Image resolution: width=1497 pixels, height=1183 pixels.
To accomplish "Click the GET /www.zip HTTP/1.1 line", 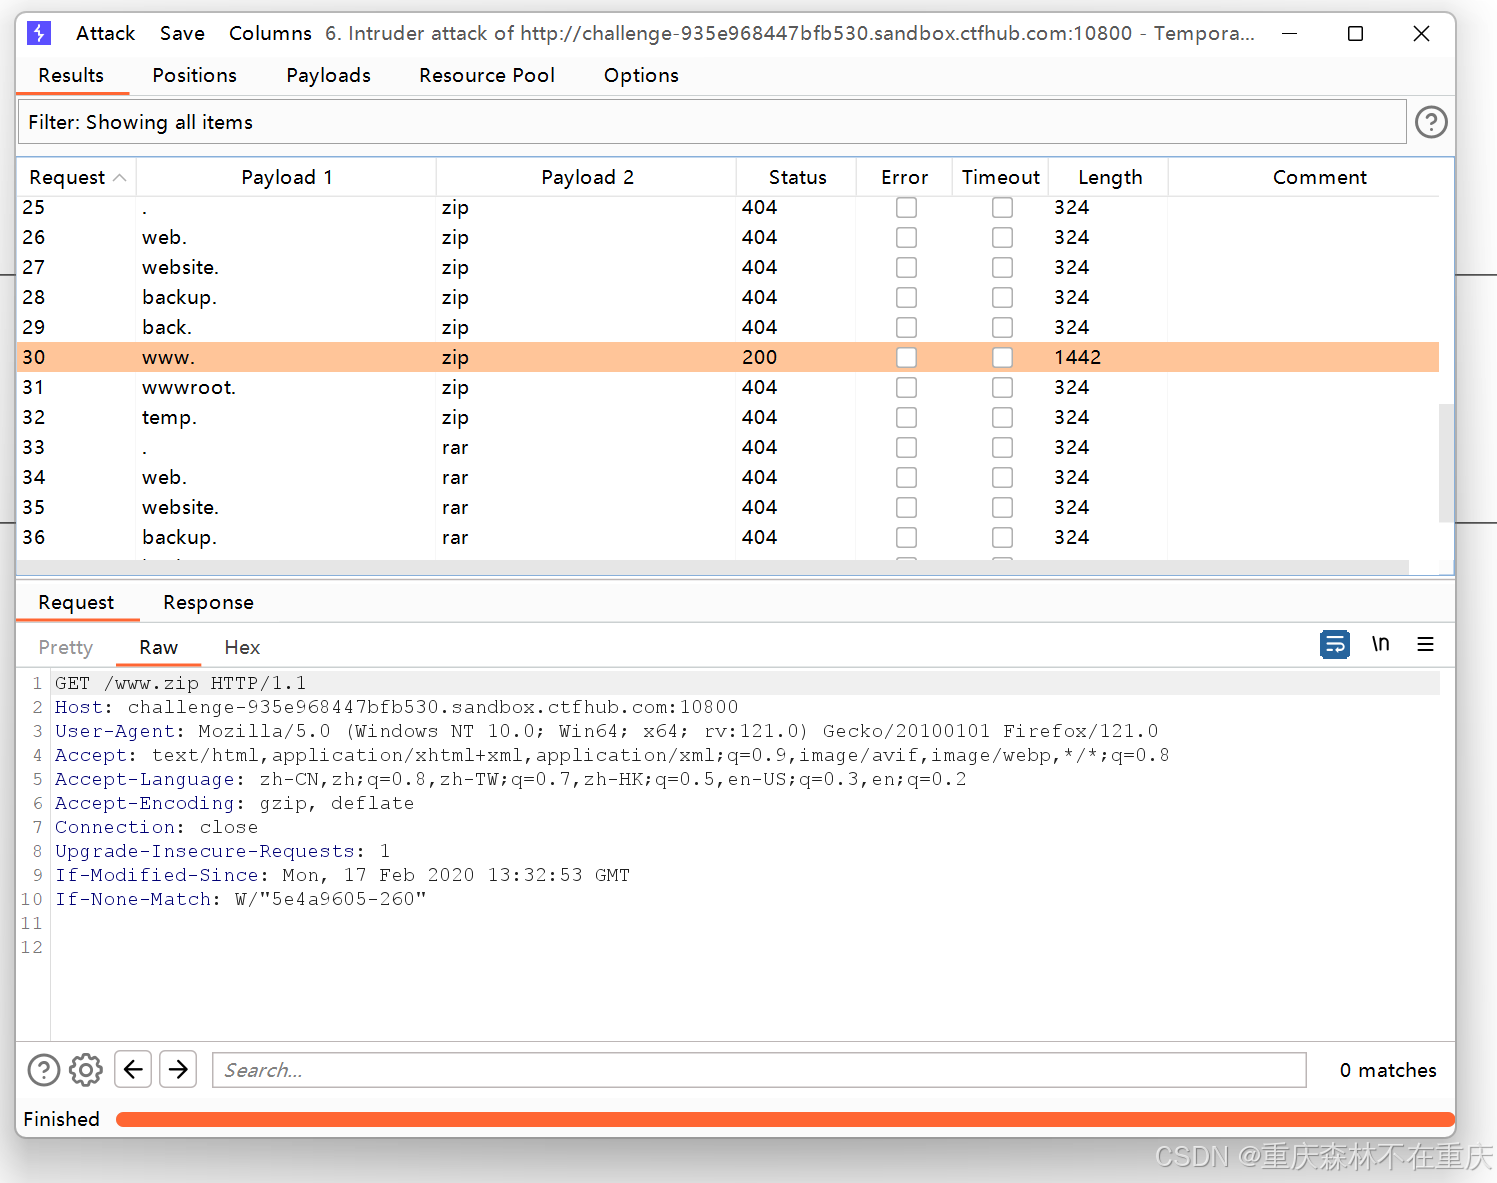I will (x=180, y=683).
